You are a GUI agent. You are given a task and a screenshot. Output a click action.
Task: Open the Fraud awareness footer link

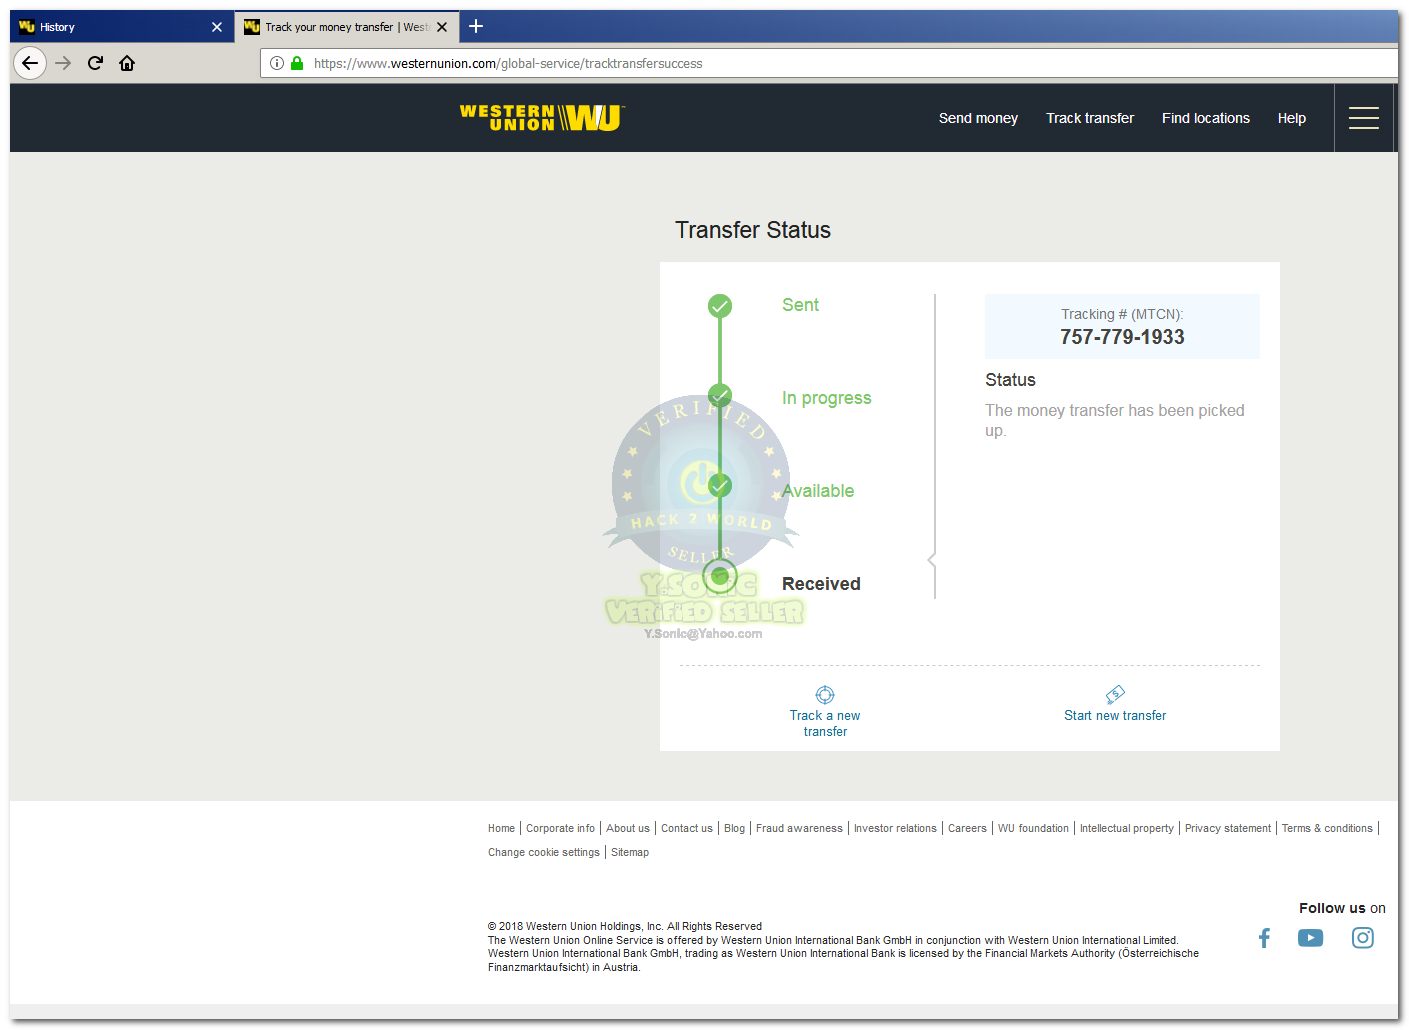tap(799, 828)
